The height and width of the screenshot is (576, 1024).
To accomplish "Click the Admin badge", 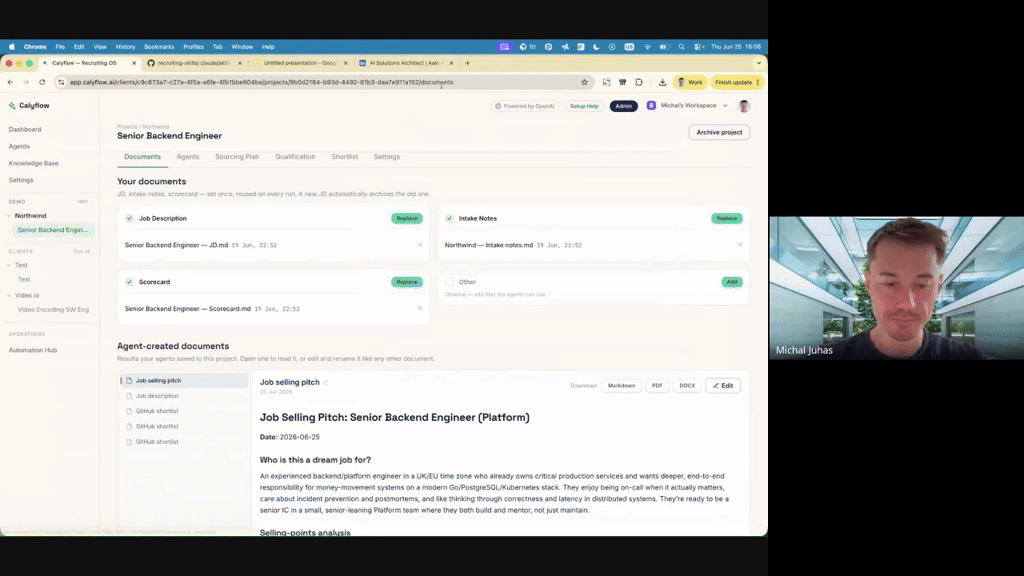I will click(x=624, y=106).
